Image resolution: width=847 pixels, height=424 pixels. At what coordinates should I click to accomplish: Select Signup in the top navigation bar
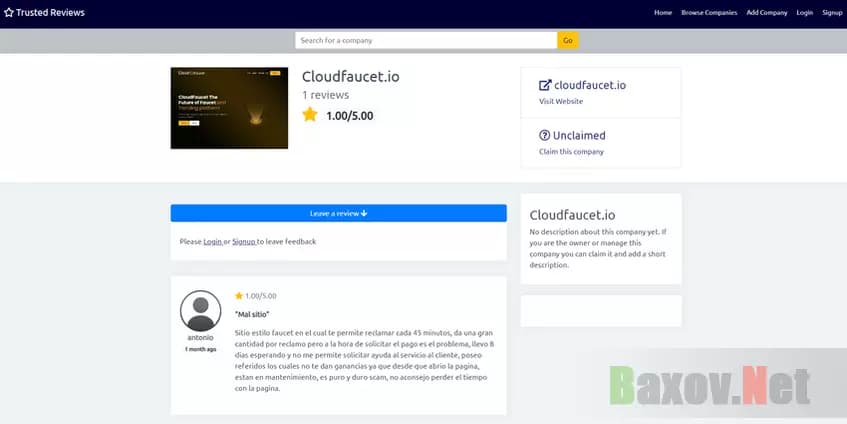tap(832, 13)
